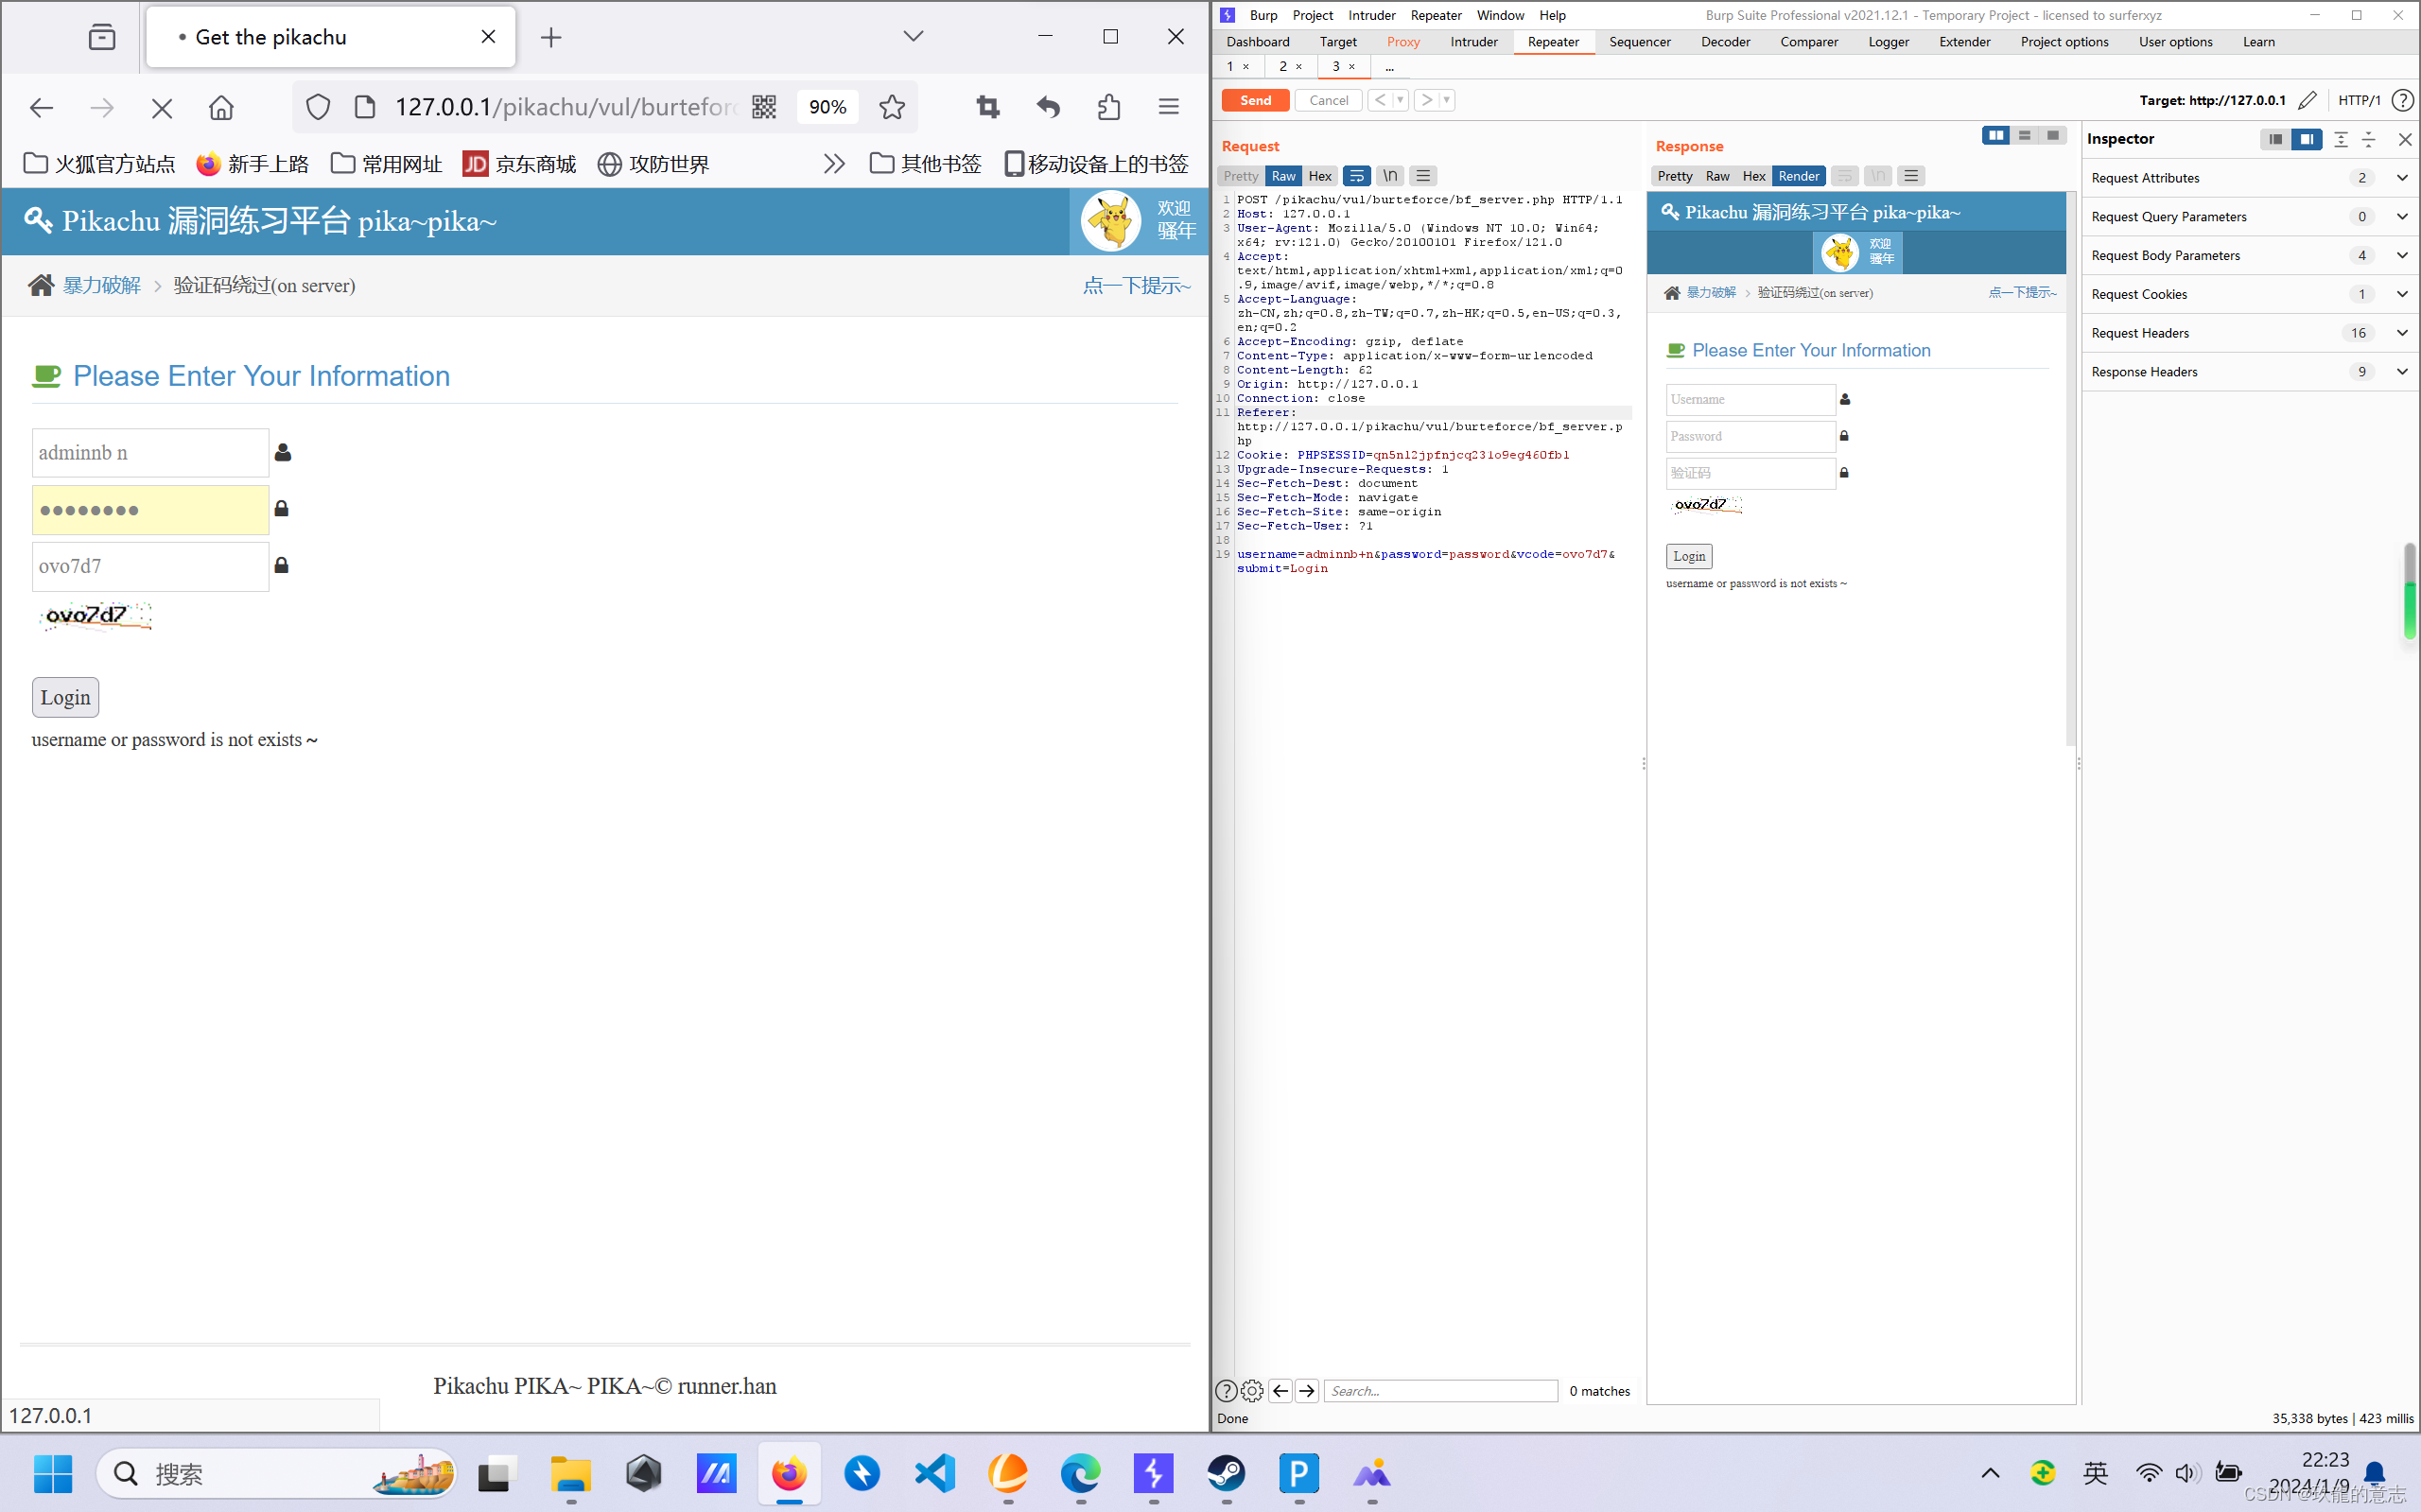Open the Burp menu

pyautogui.click(x=1263, y=15)
